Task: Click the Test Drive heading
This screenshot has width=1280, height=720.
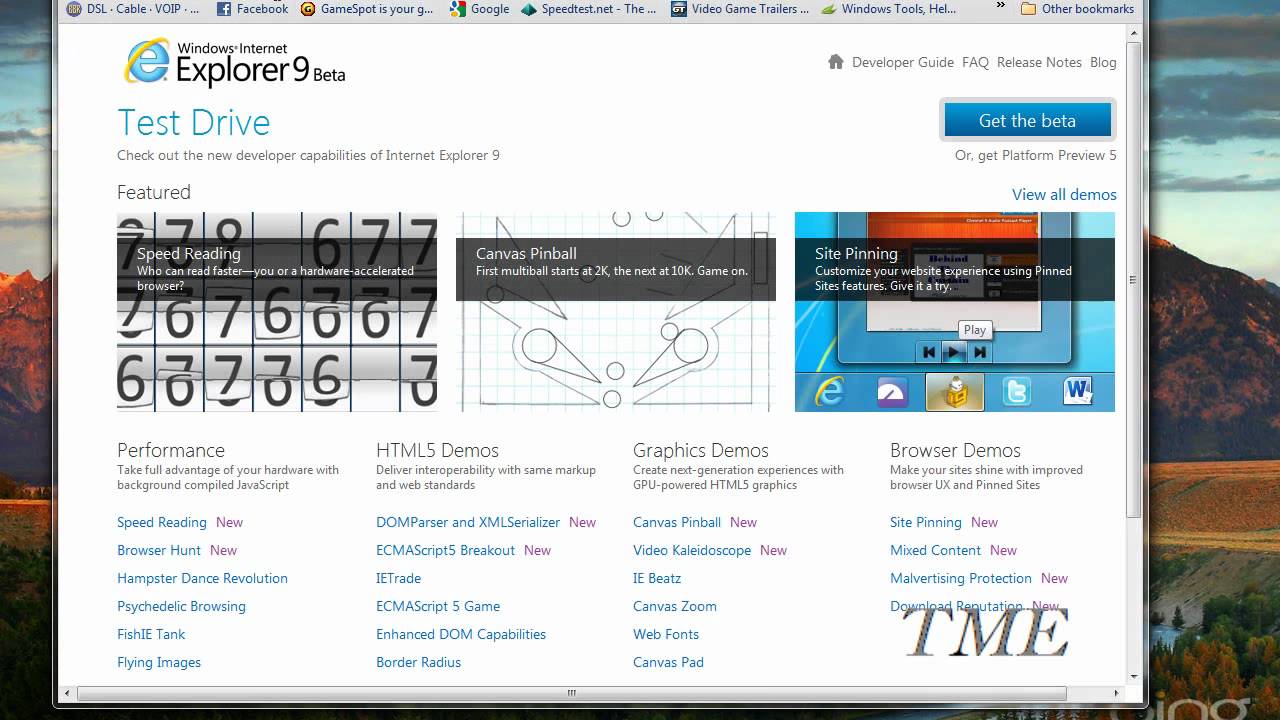Action: click(194, 122)
